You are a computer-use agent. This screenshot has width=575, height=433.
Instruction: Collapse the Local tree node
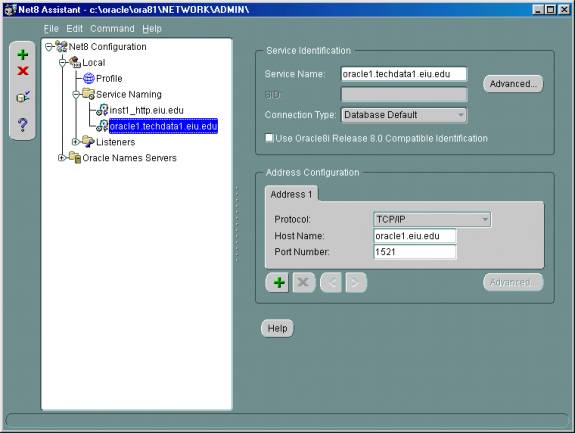(x=62, y=63)
